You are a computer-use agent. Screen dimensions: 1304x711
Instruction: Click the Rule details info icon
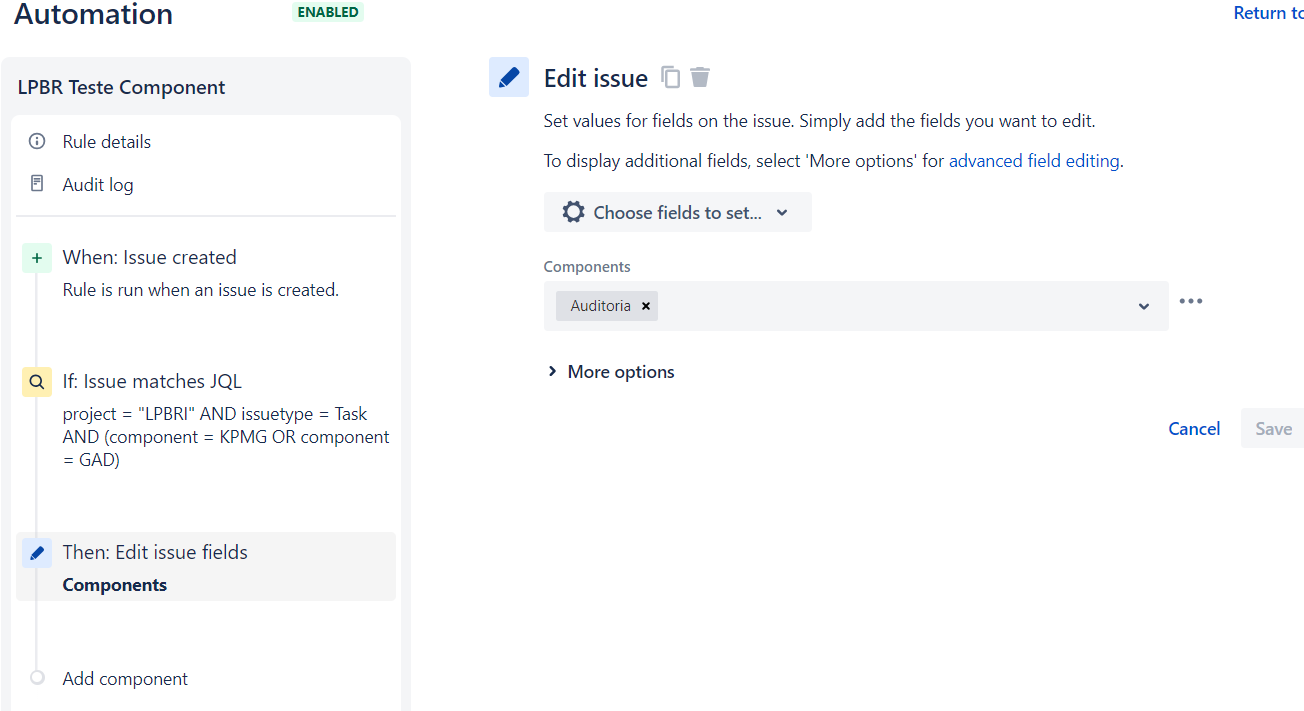(x=37, y=141)
